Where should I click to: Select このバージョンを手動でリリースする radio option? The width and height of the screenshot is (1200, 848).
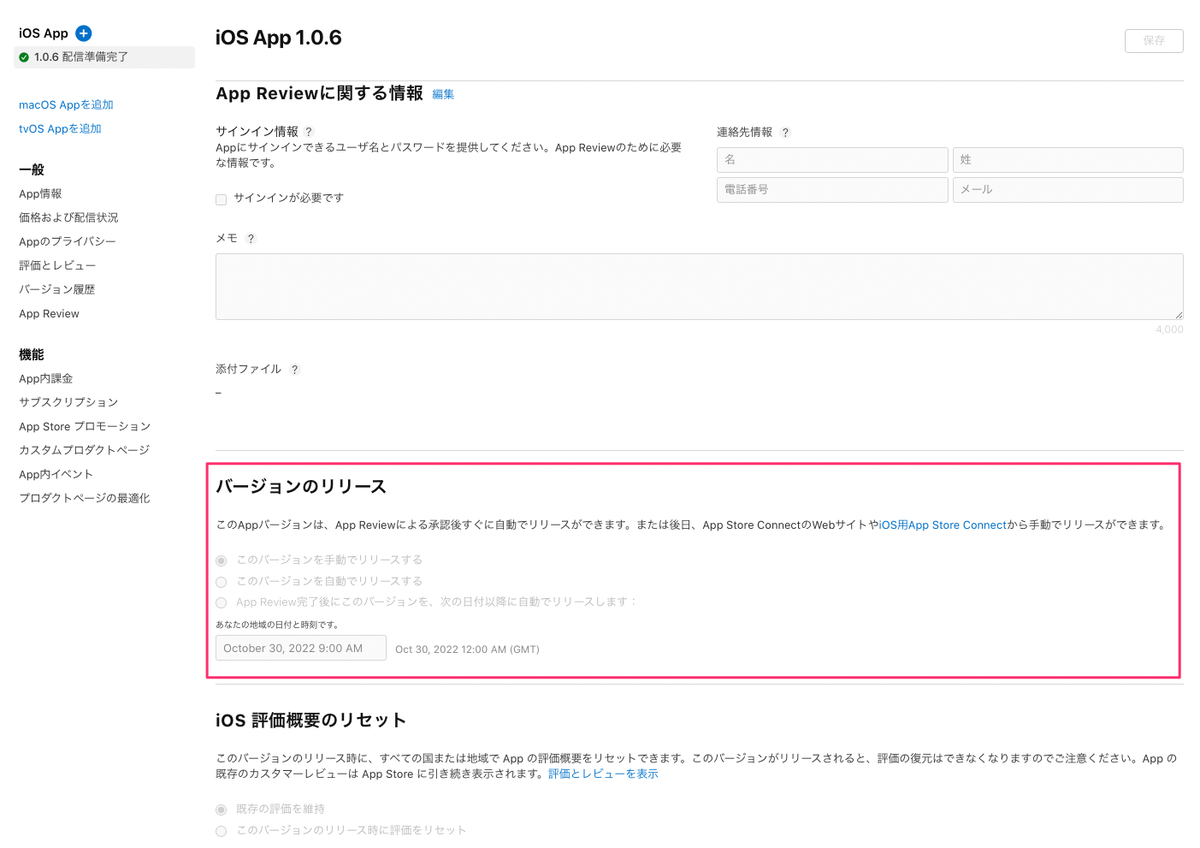(221, 560)
